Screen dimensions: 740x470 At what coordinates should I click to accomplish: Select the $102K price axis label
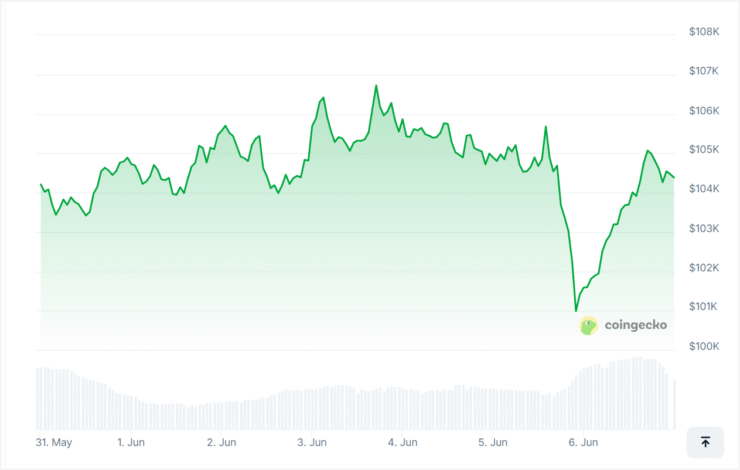coord(704,268)
